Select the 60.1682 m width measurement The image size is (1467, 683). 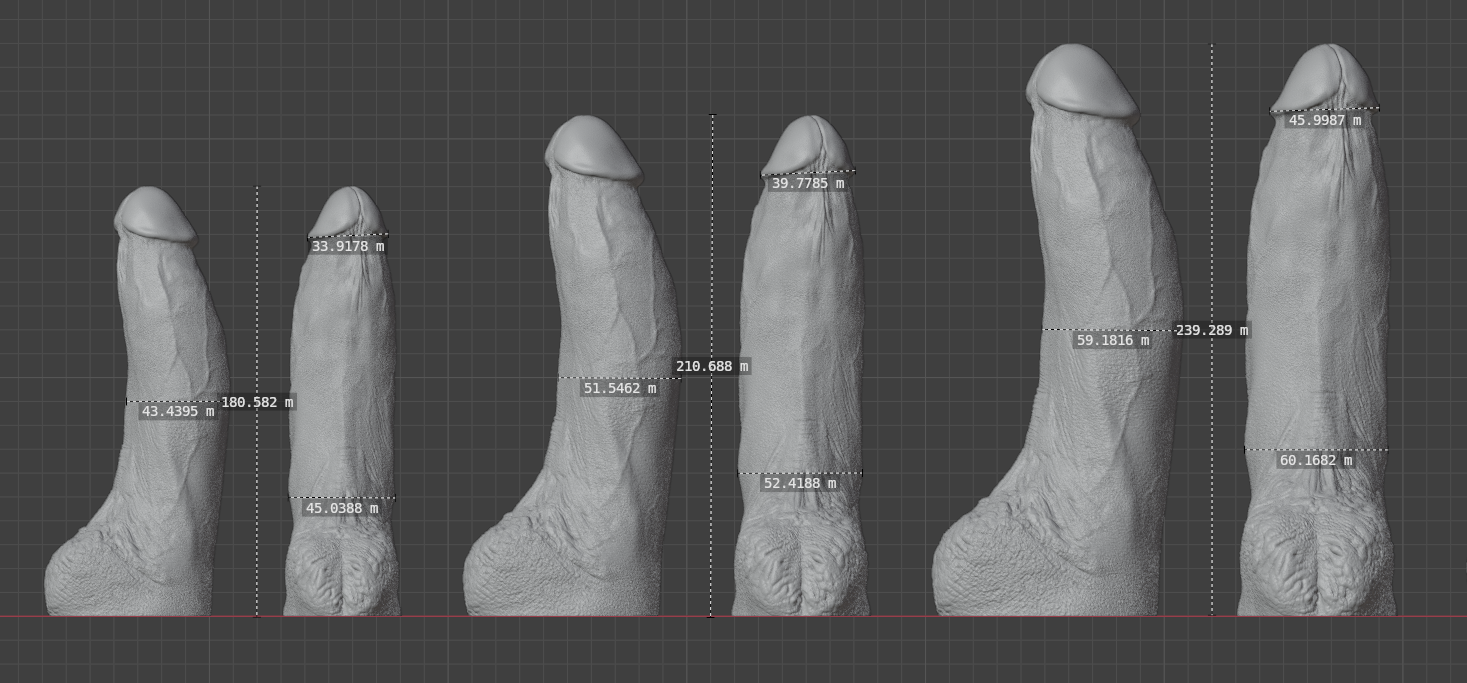click(1316, 461)
